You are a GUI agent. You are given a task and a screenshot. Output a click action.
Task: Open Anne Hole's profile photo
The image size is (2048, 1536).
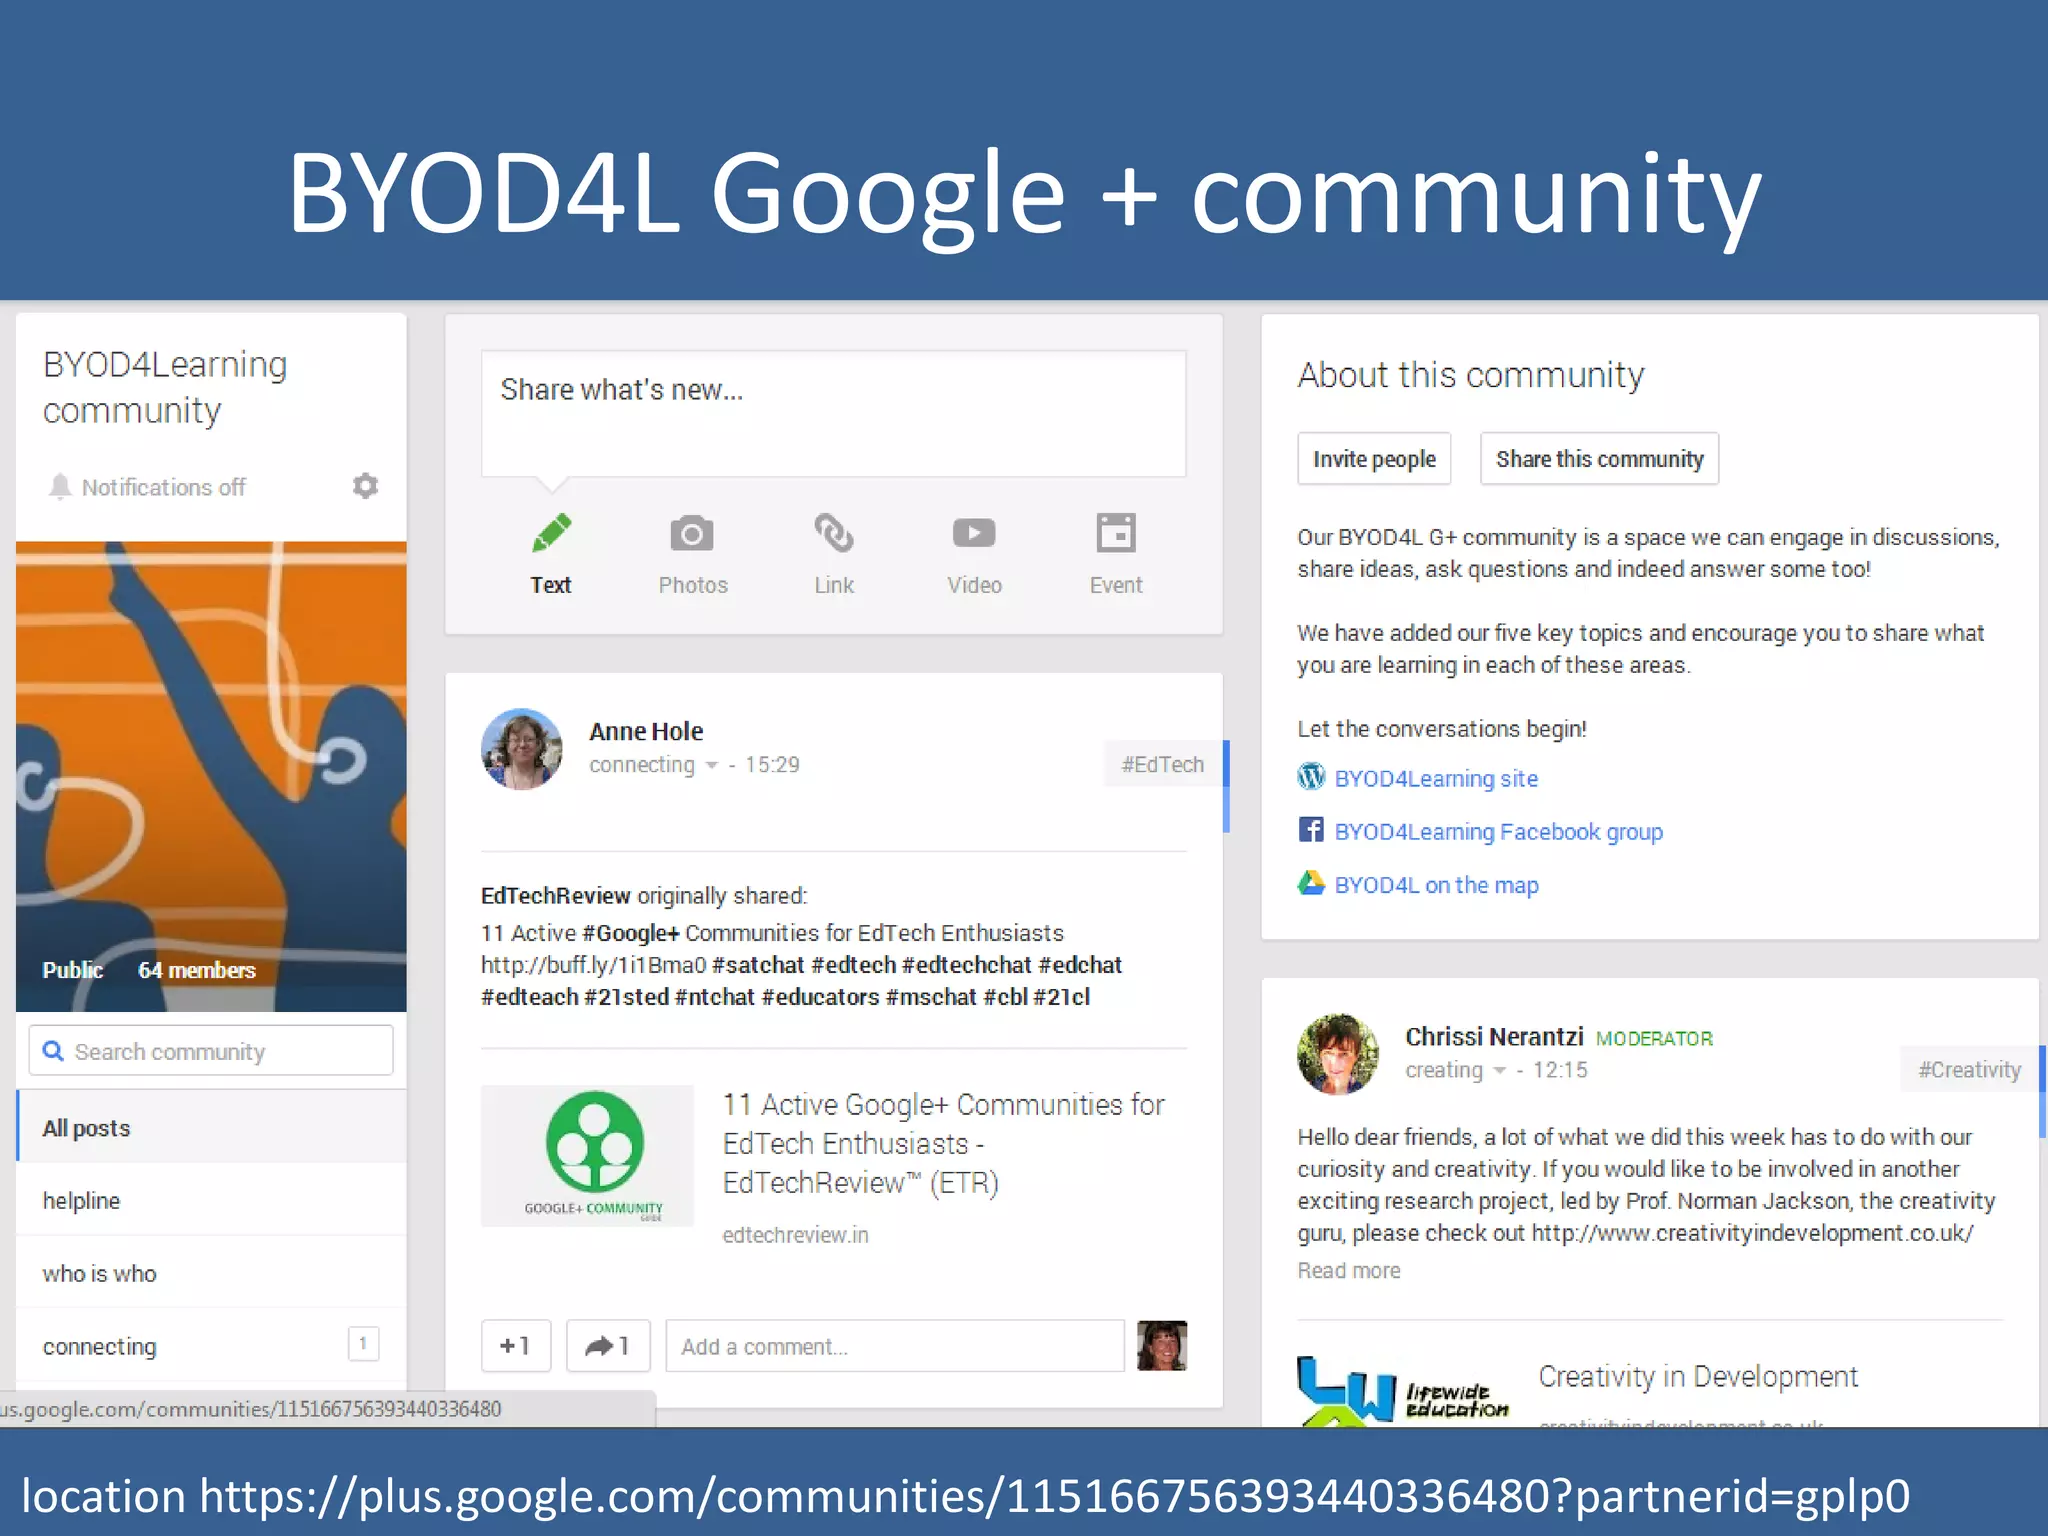521,749
